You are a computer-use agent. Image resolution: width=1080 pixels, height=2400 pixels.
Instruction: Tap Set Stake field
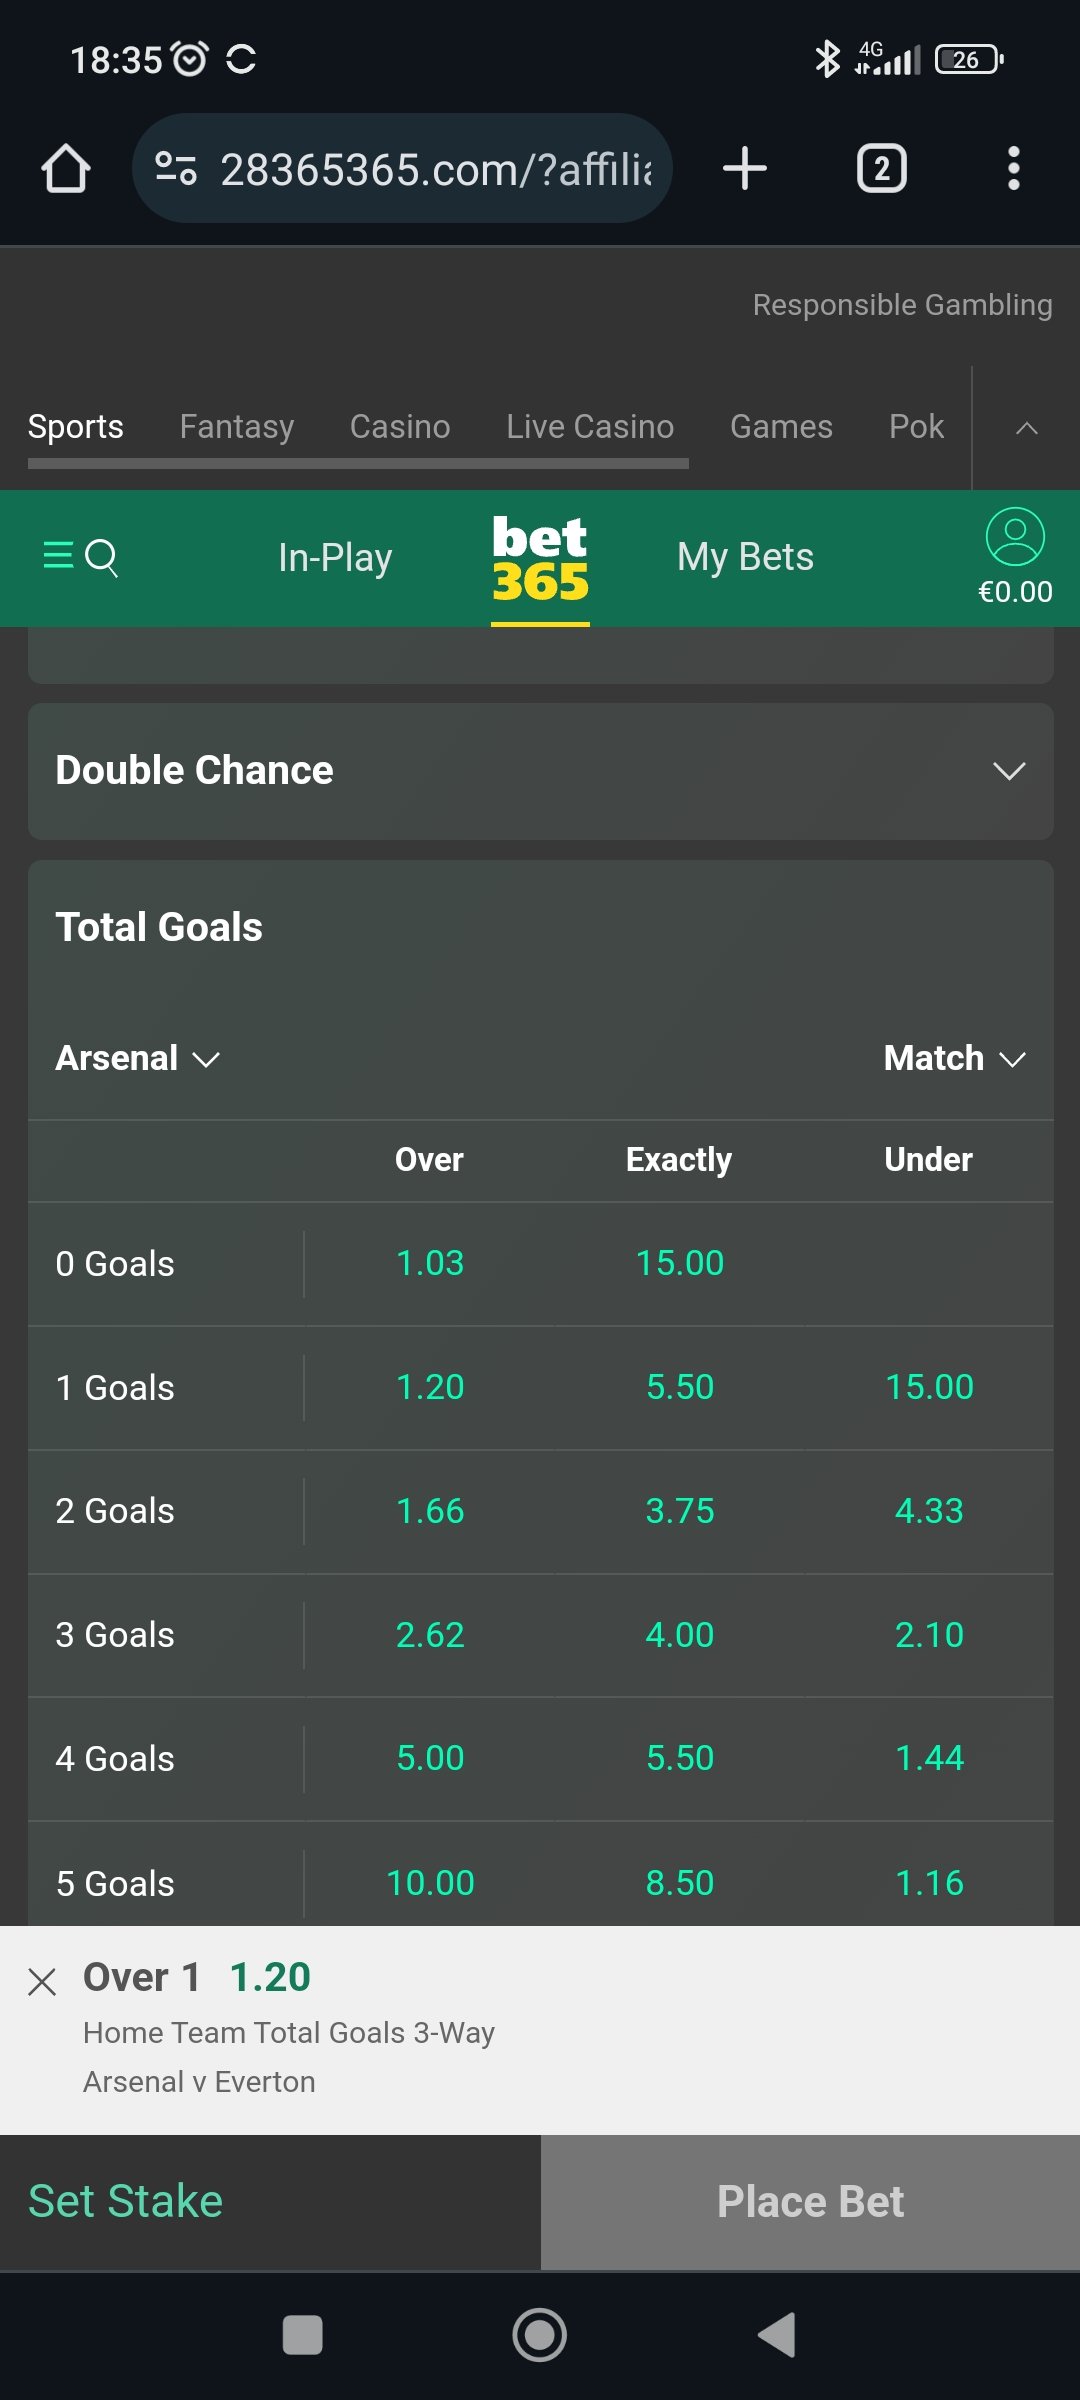point(270,2202)
